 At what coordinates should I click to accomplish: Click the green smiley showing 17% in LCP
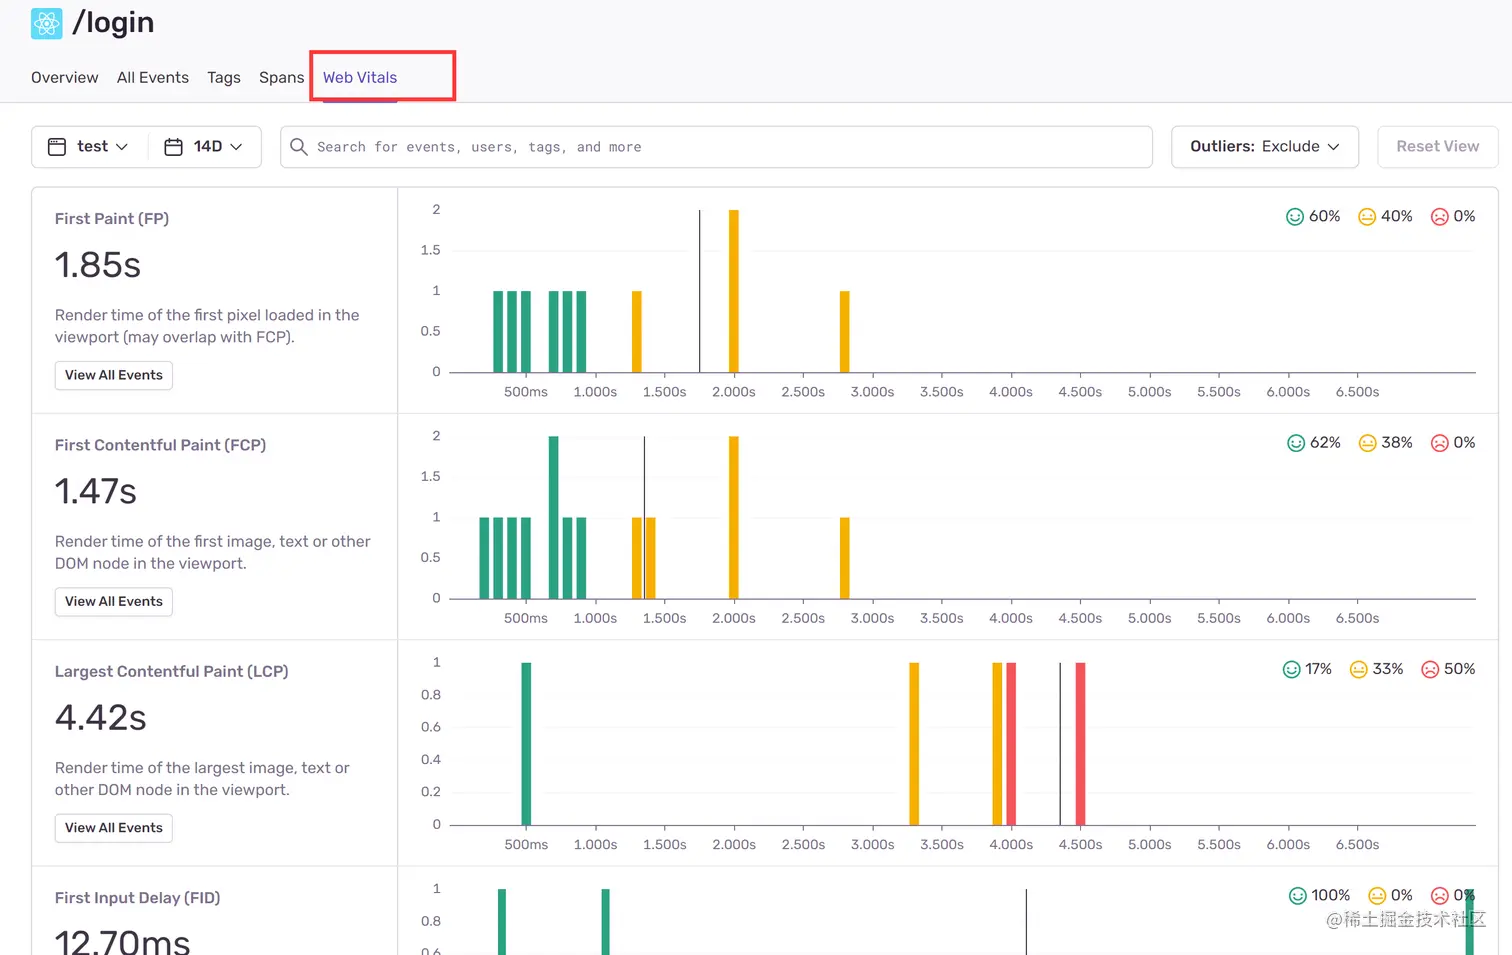(x=1291, y=669)
